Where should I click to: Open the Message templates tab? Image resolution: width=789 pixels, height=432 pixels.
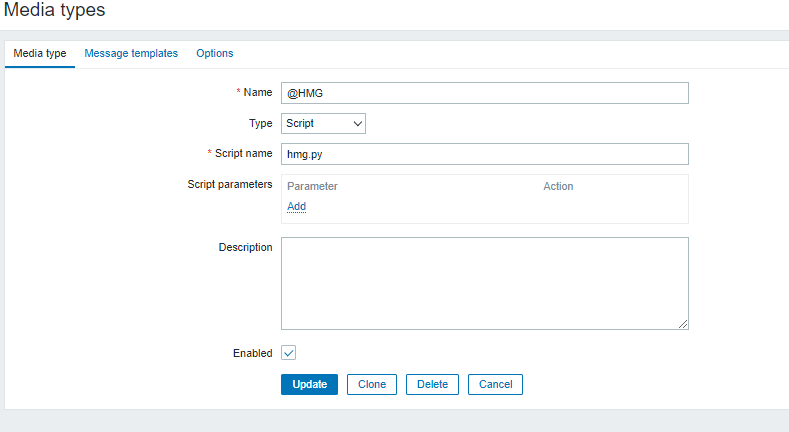tap(131, 53)
